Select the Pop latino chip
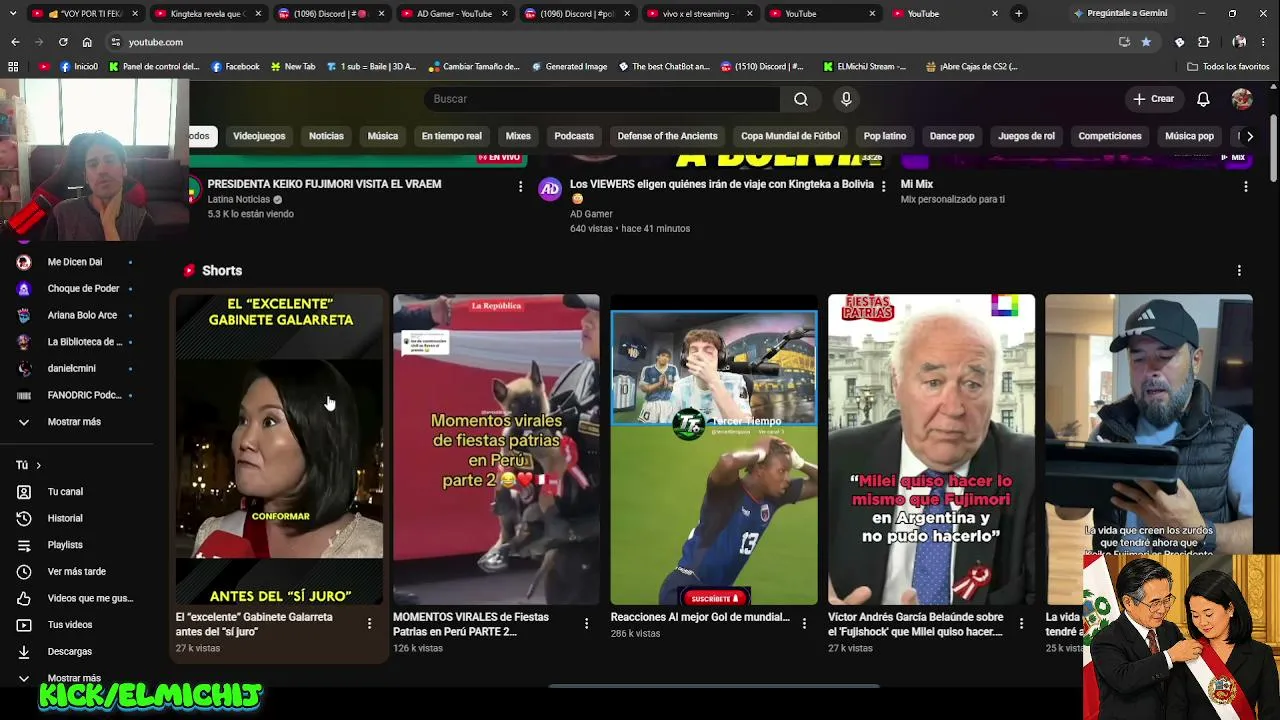Screen dimensions: 1280x720 click(x=885, y=136)
